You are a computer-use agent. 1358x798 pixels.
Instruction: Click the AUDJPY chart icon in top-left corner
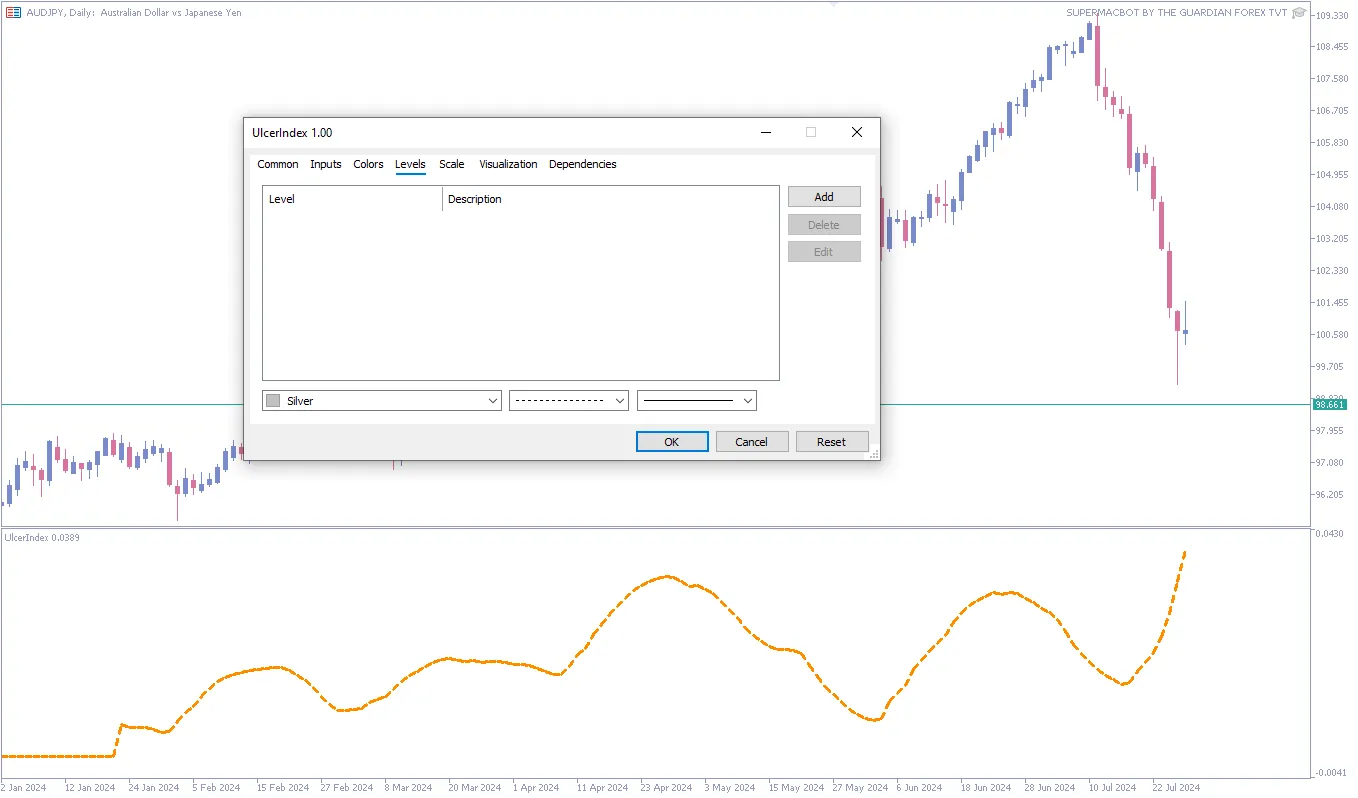[x=14, y=13]
